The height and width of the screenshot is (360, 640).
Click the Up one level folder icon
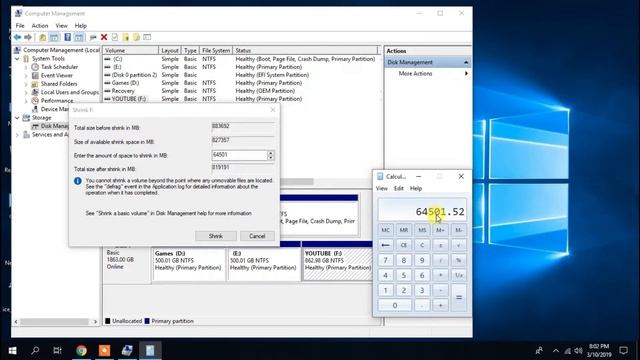pyautogui.click(x=42, y=38)
